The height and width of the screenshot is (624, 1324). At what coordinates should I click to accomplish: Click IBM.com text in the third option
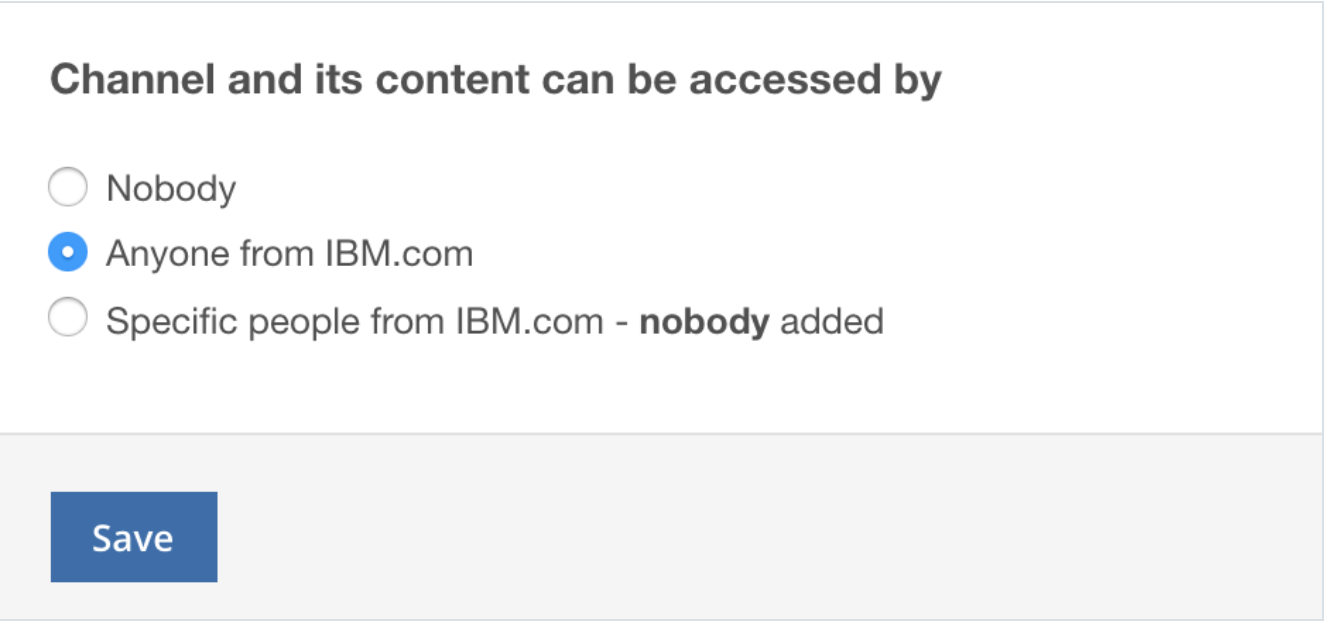coord(529,321)
